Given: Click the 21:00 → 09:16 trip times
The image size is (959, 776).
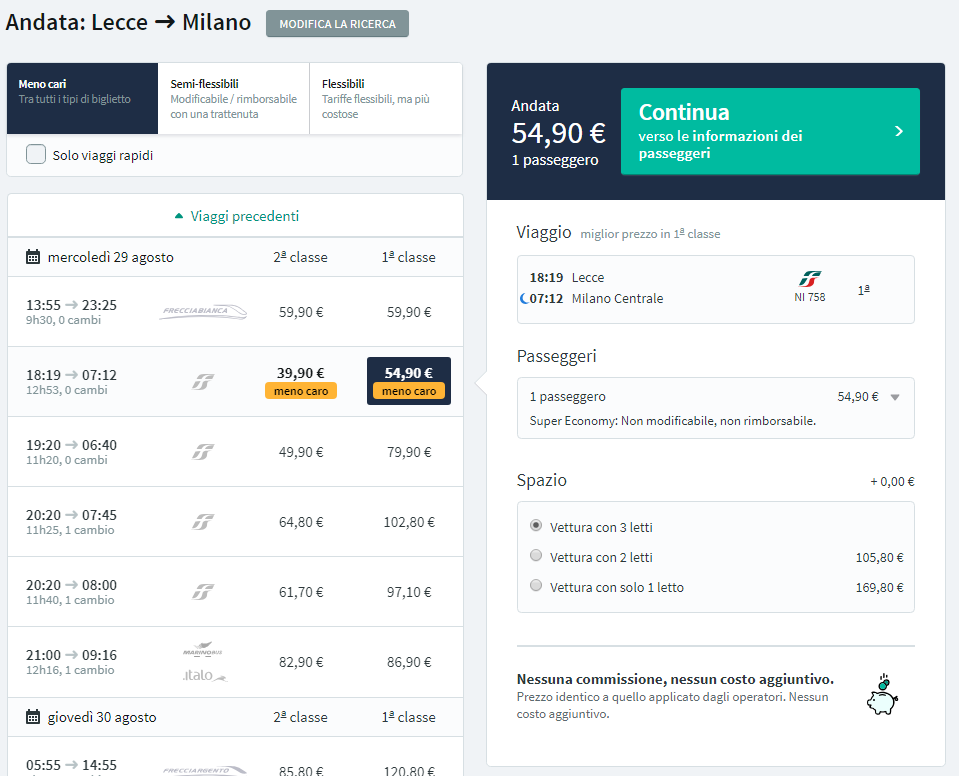Looking at the screenshot, I should pos(71,655).
